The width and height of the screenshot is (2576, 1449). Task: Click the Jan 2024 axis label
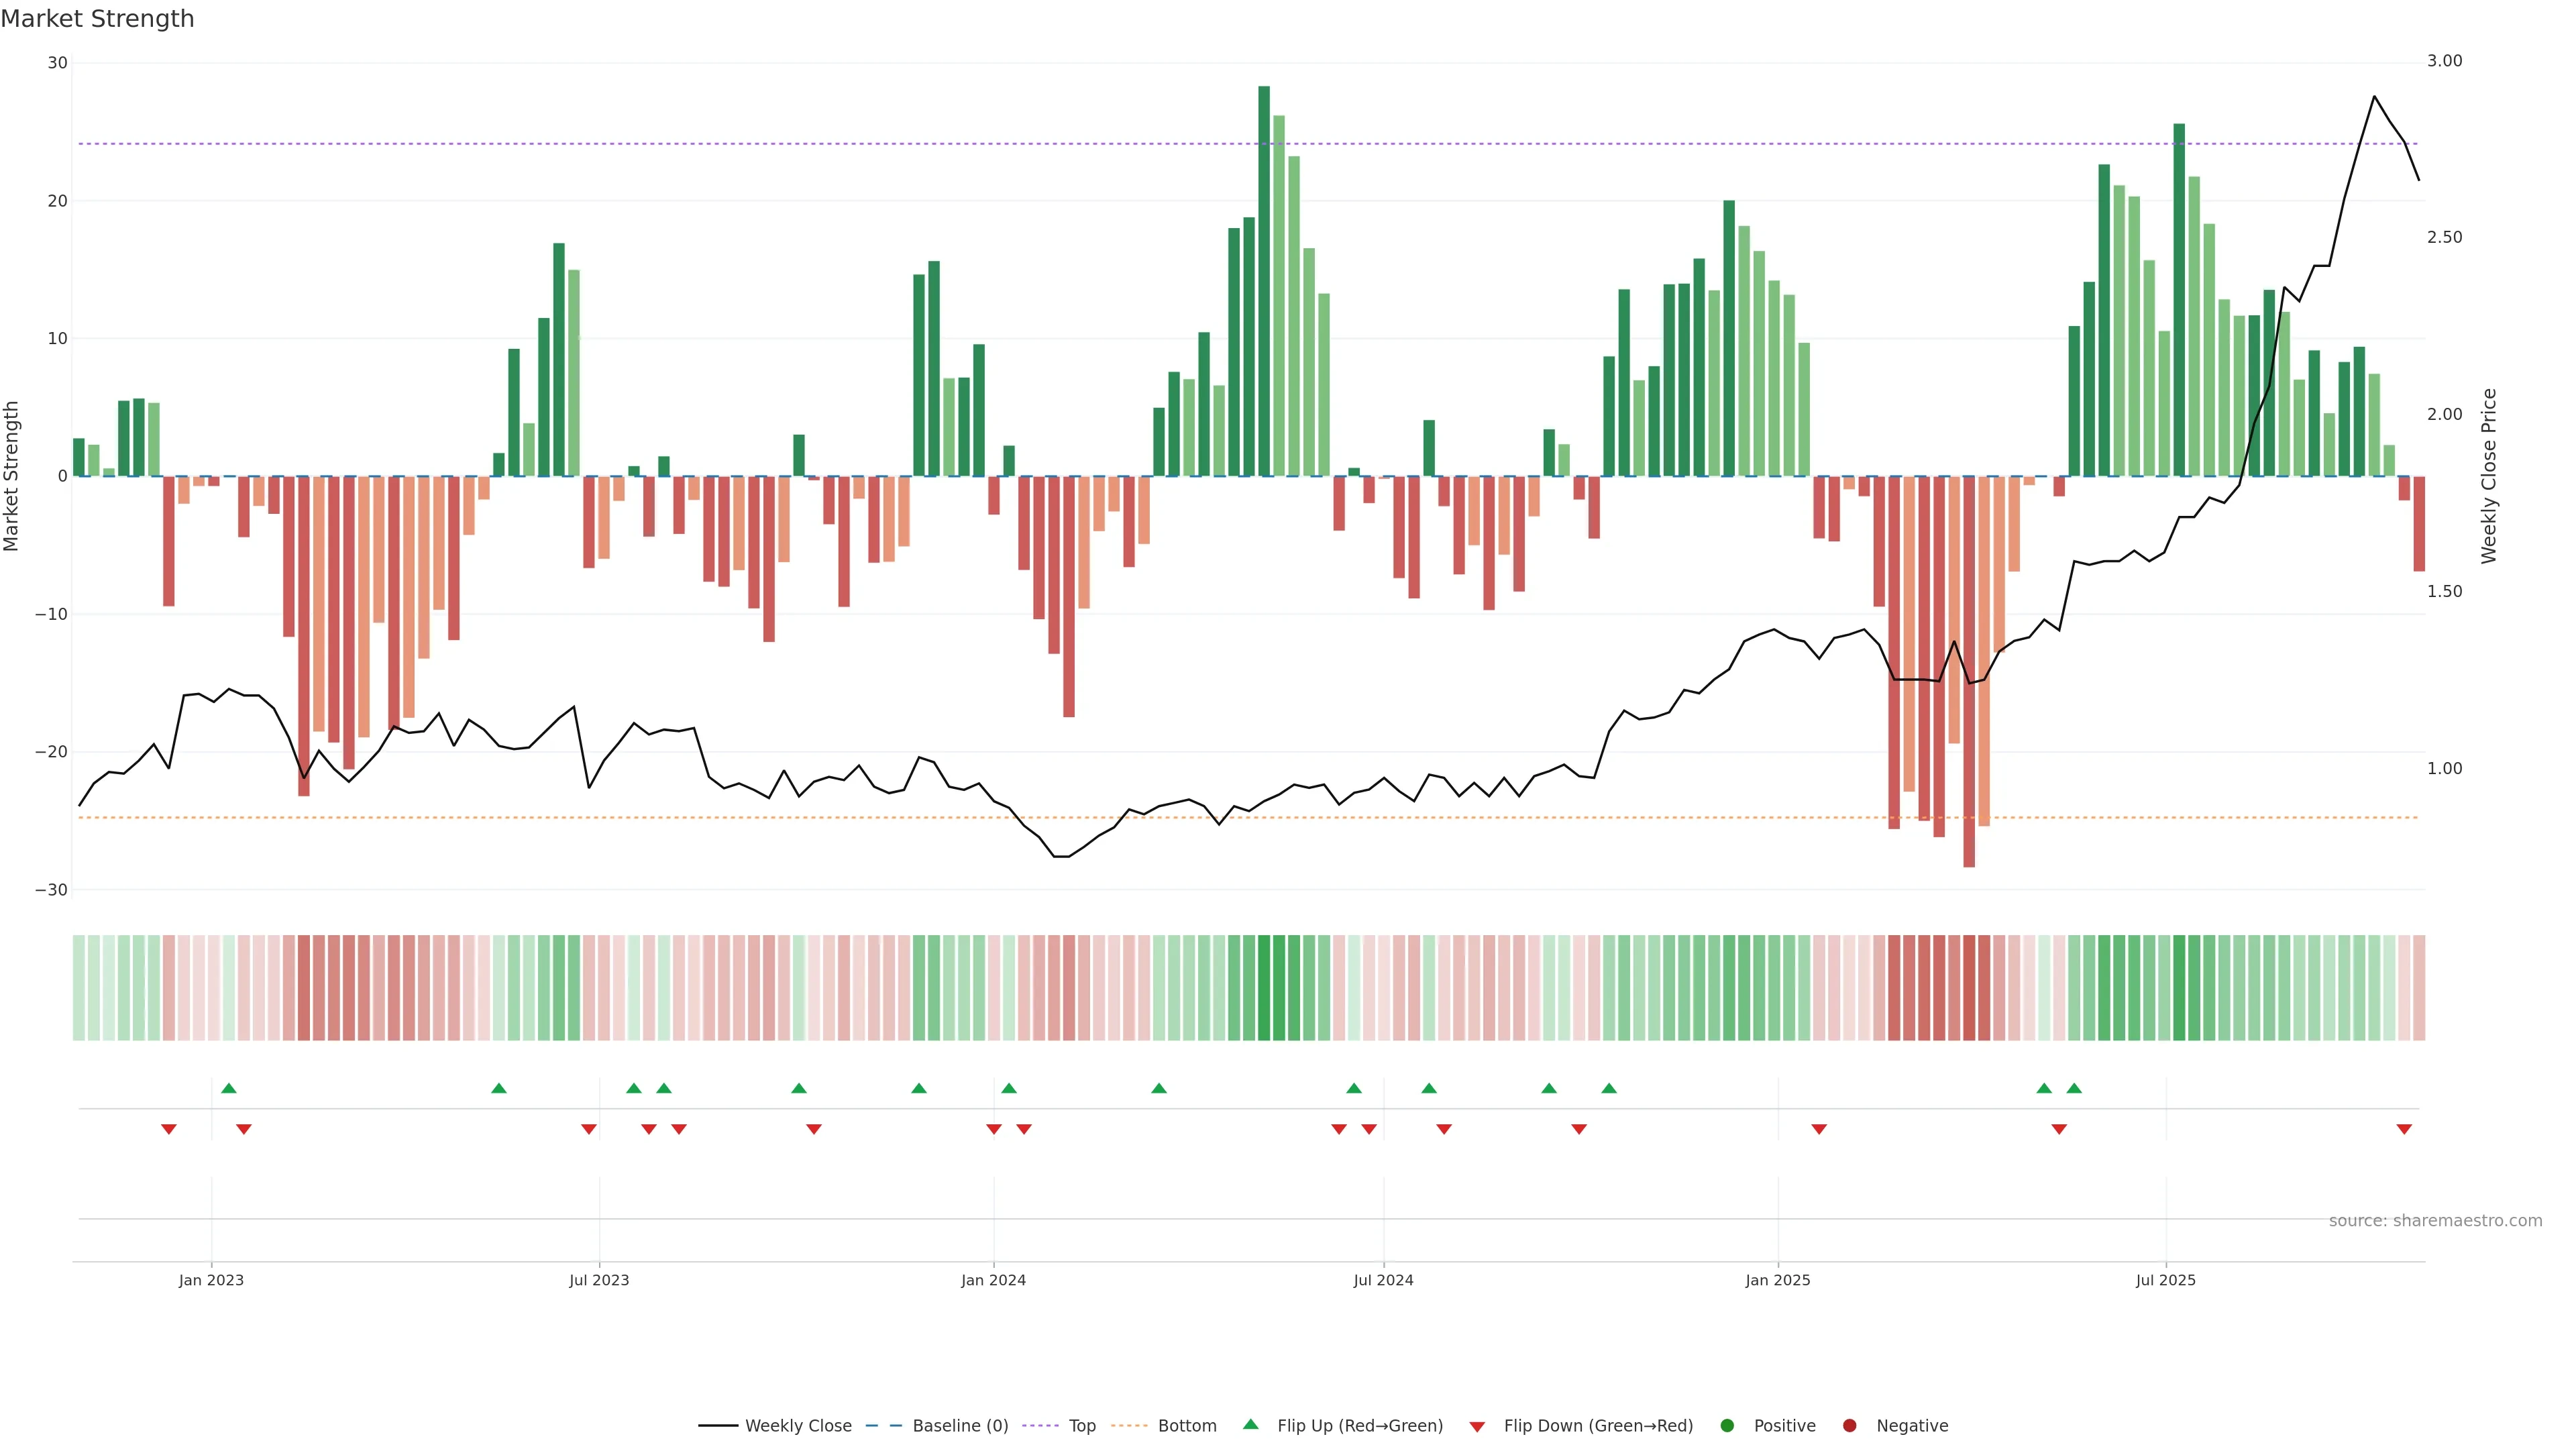(x=993, y=1280)
